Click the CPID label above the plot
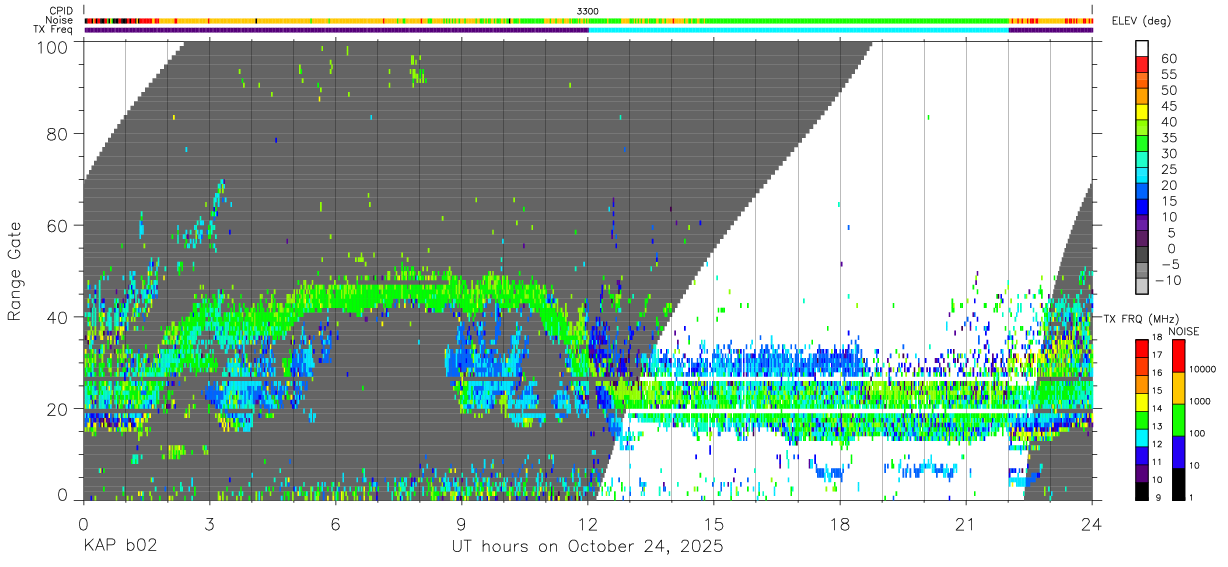 click(x=60, y=10)
